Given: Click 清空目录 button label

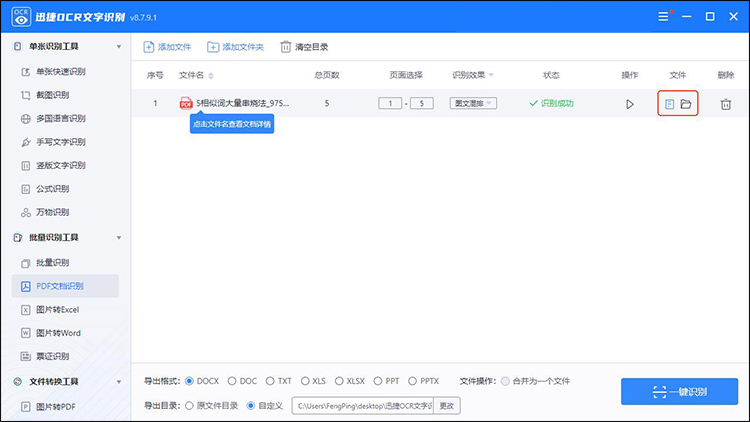Looking at the screenshot, I should pos(311,47).
